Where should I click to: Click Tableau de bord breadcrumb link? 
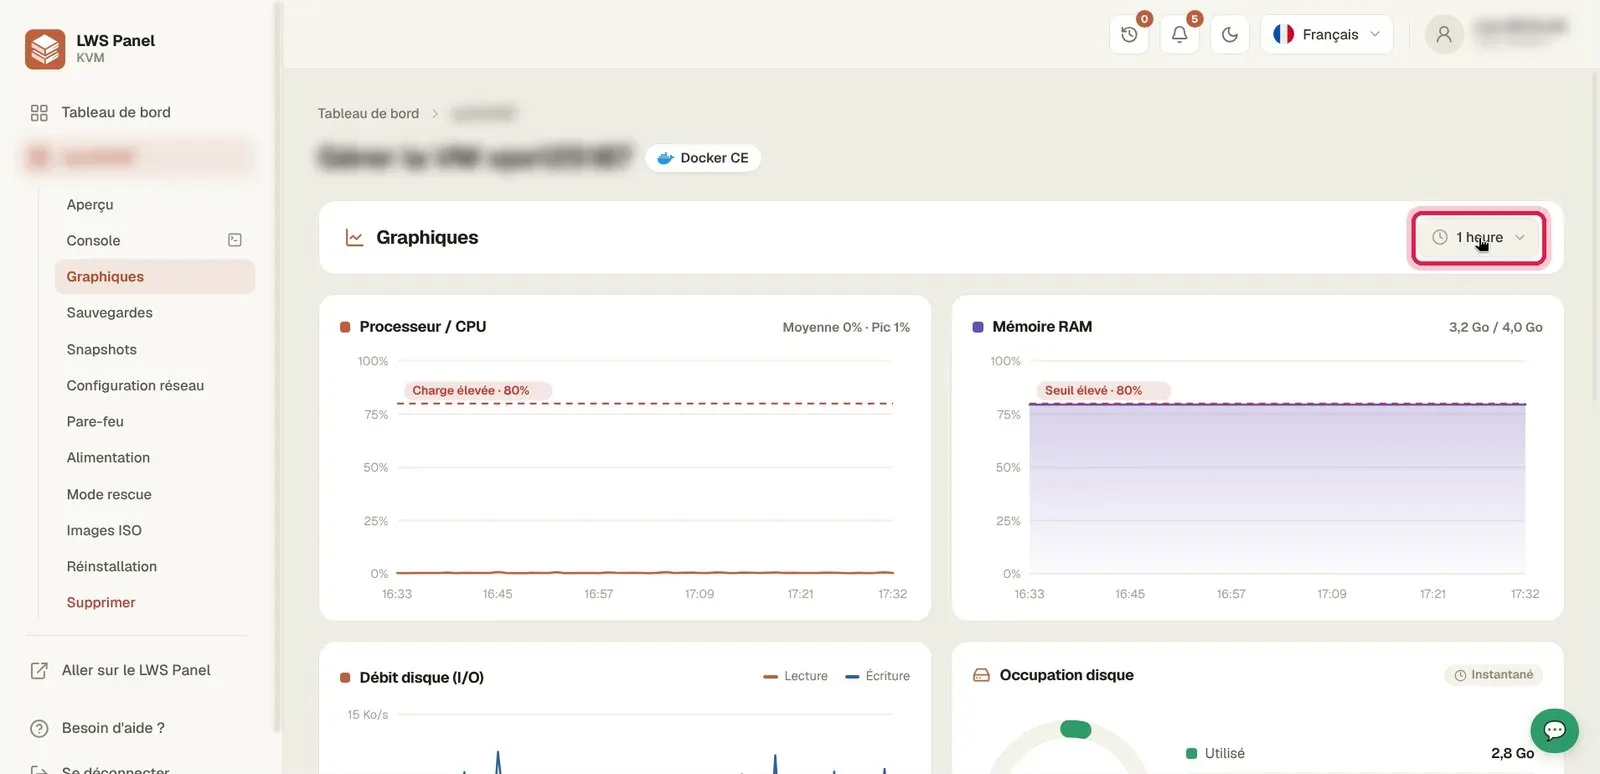[368, 114]
